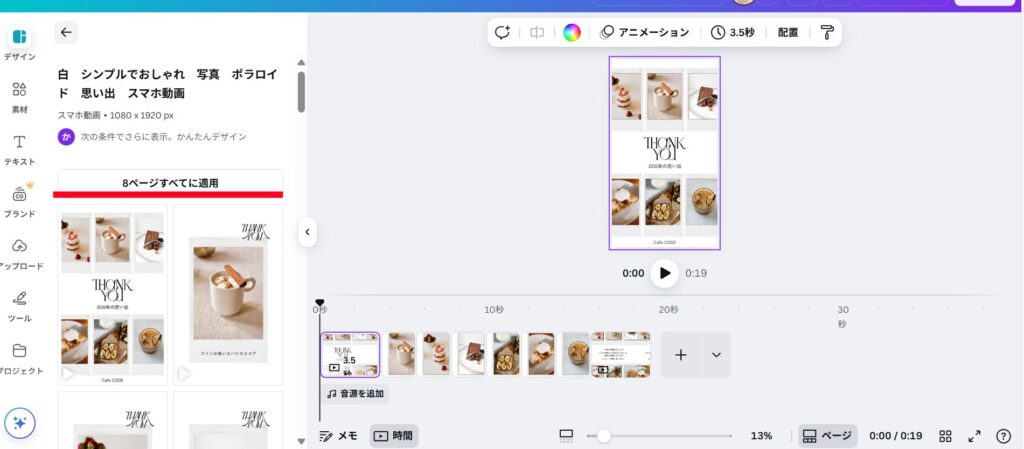Open the help question mark icon
Viewport: 1024px width, 449px height.
[1004, 436]
